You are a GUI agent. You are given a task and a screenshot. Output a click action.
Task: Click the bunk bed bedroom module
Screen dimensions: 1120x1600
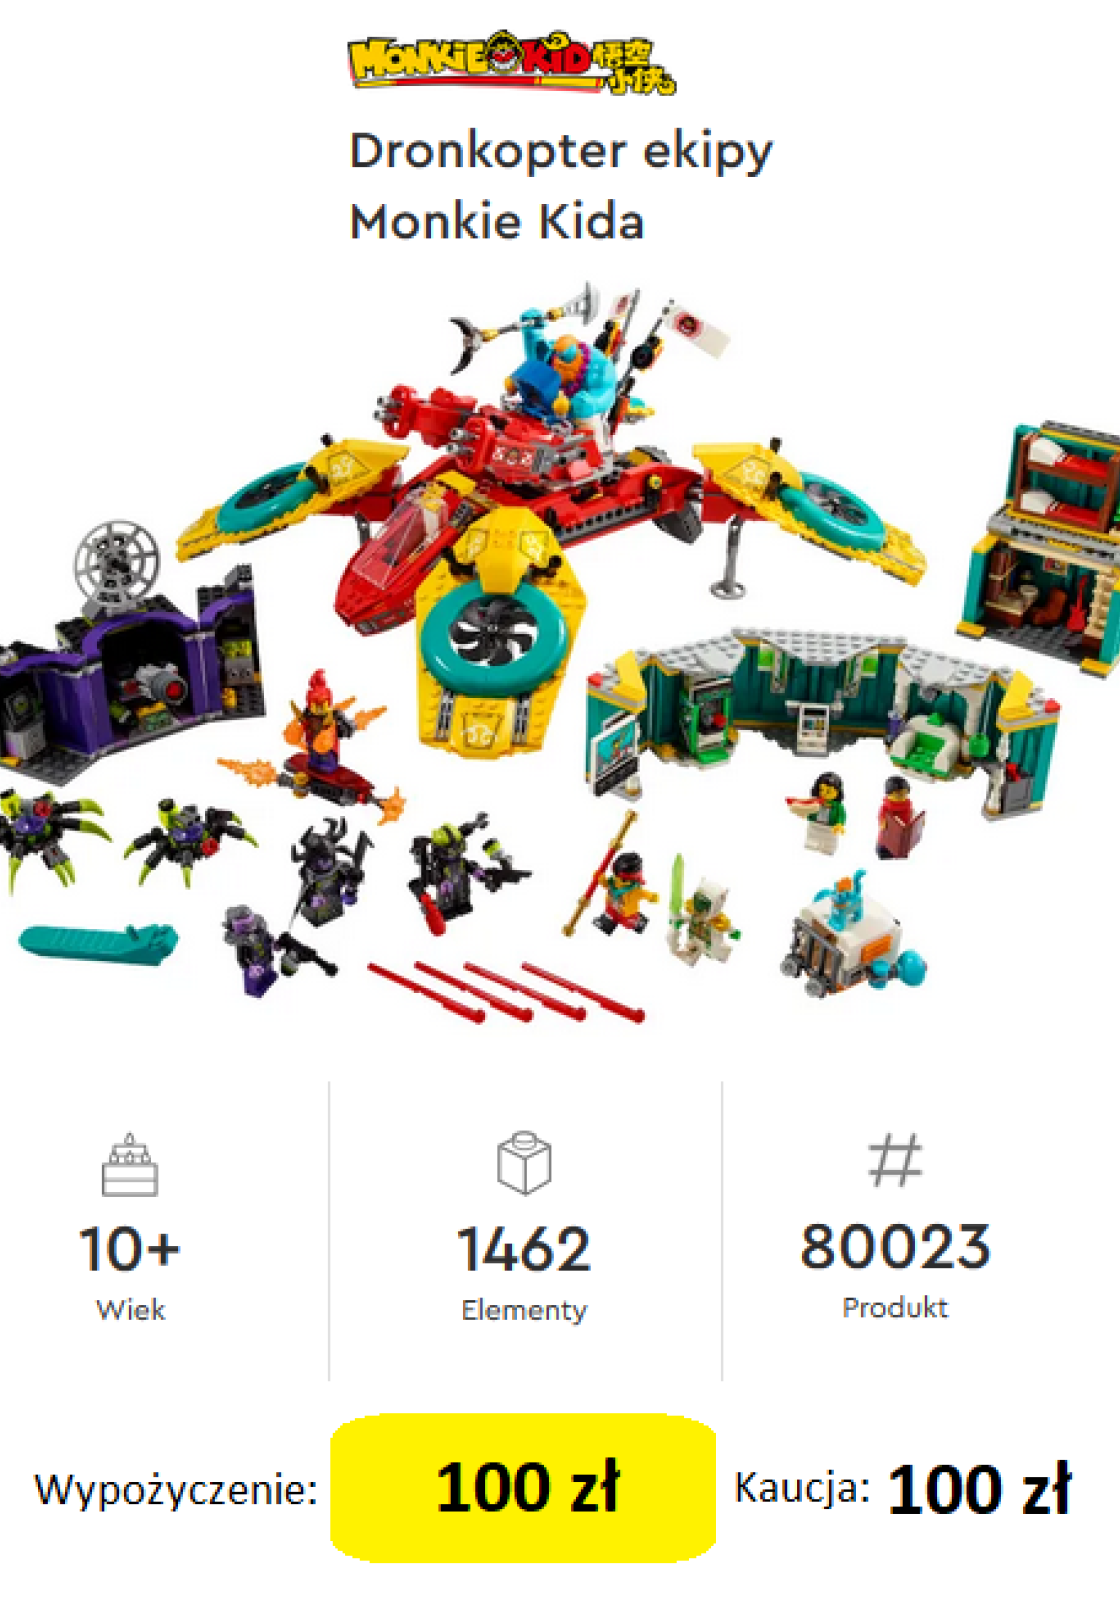coord(1045,545)
